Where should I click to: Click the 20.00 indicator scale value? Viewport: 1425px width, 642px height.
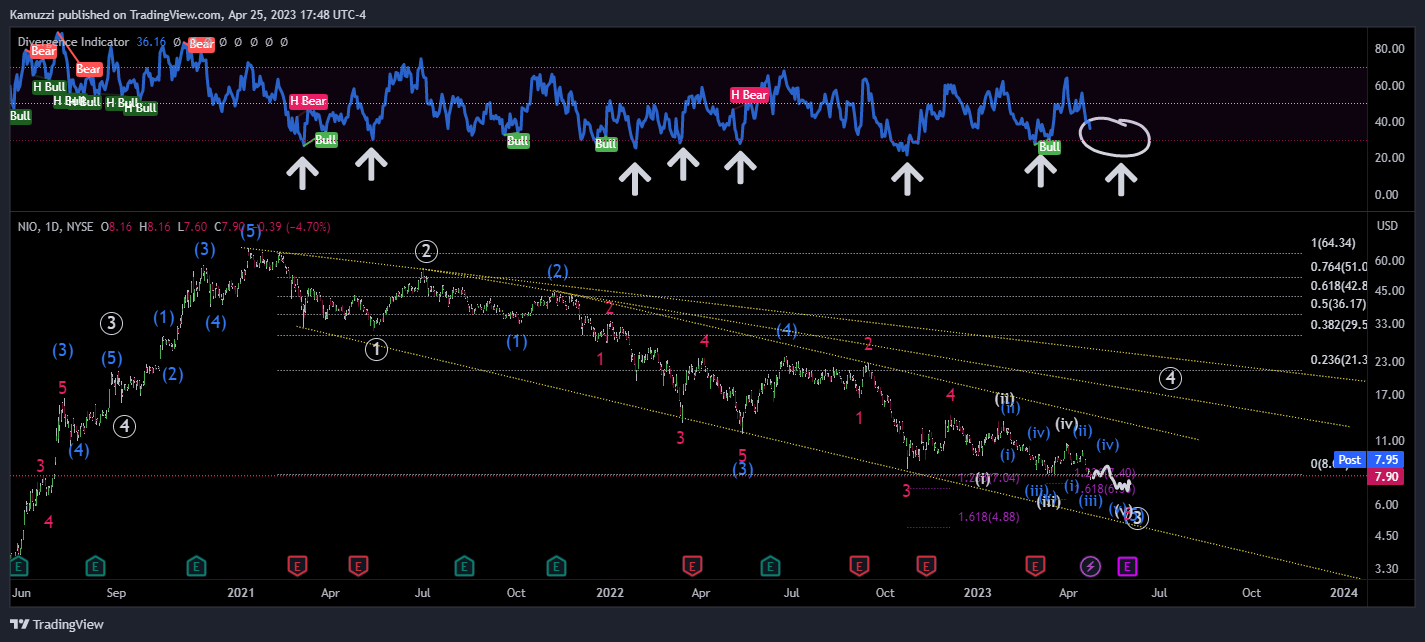tap(1390, 158)
